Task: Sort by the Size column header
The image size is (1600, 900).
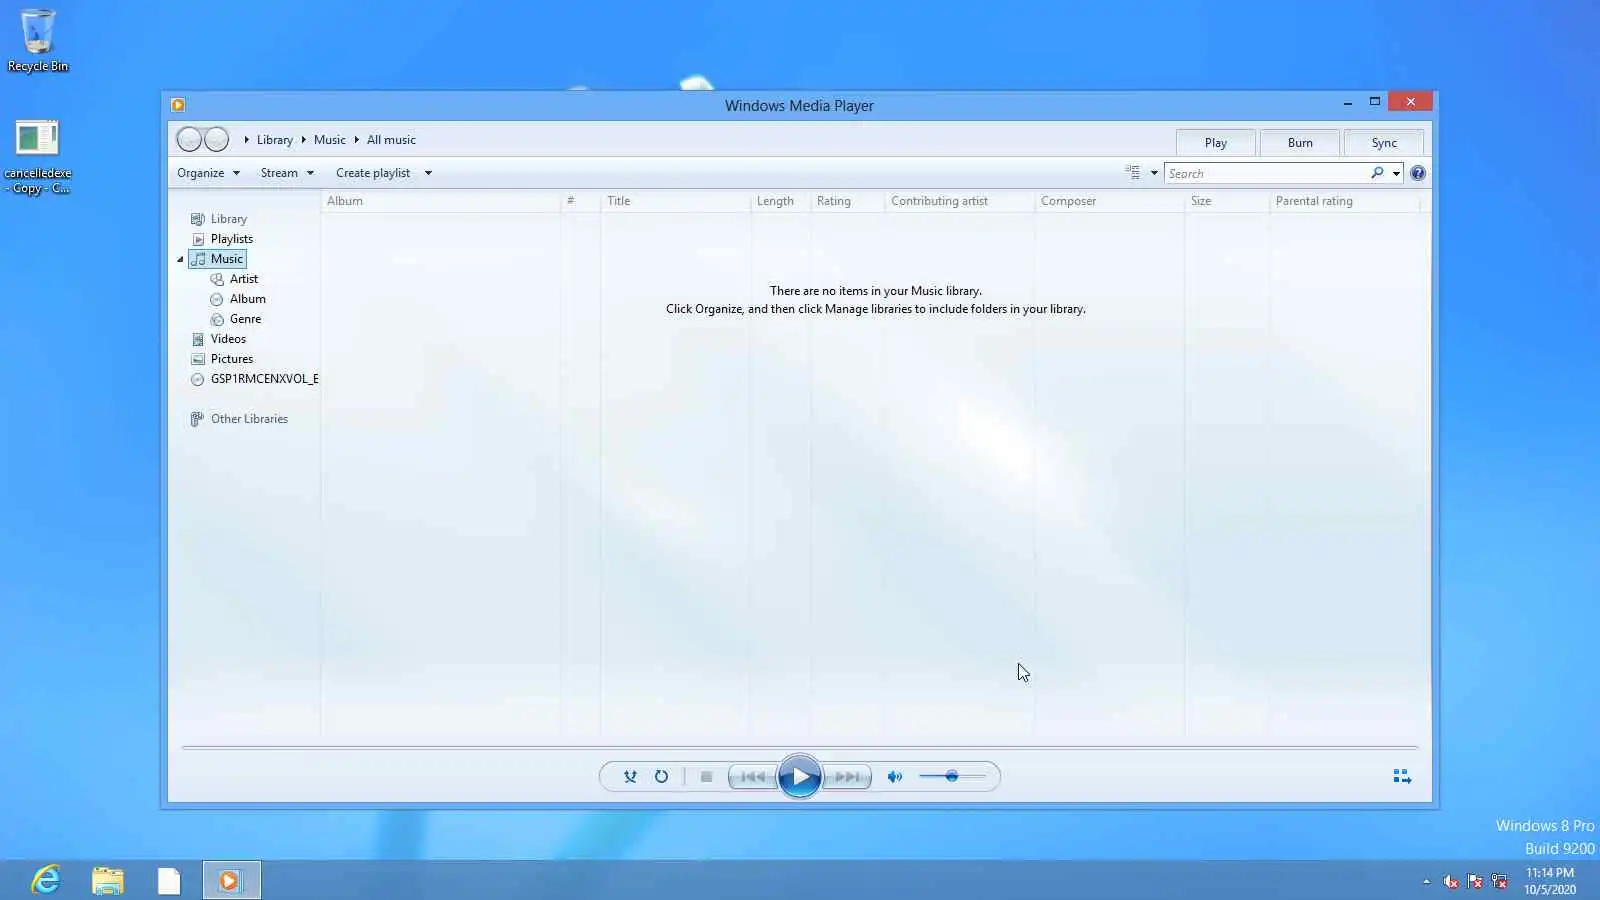Action: coord(1227,201)
